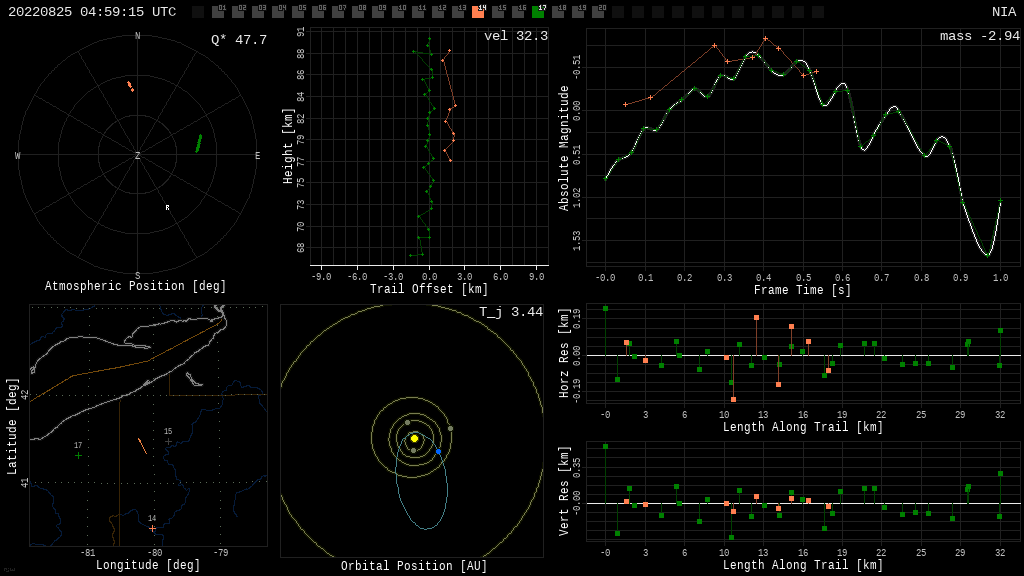Click the orange light curve peak near 0.4 seconds
This screenshot has height=576, width=1024.
(x=765, y=39)
